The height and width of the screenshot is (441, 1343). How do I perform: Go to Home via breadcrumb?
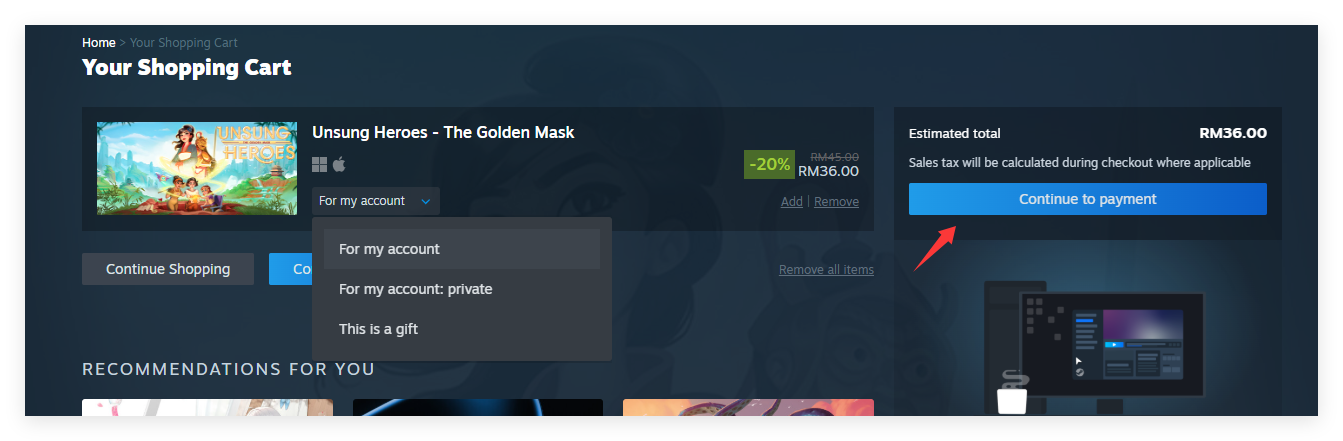99,43
